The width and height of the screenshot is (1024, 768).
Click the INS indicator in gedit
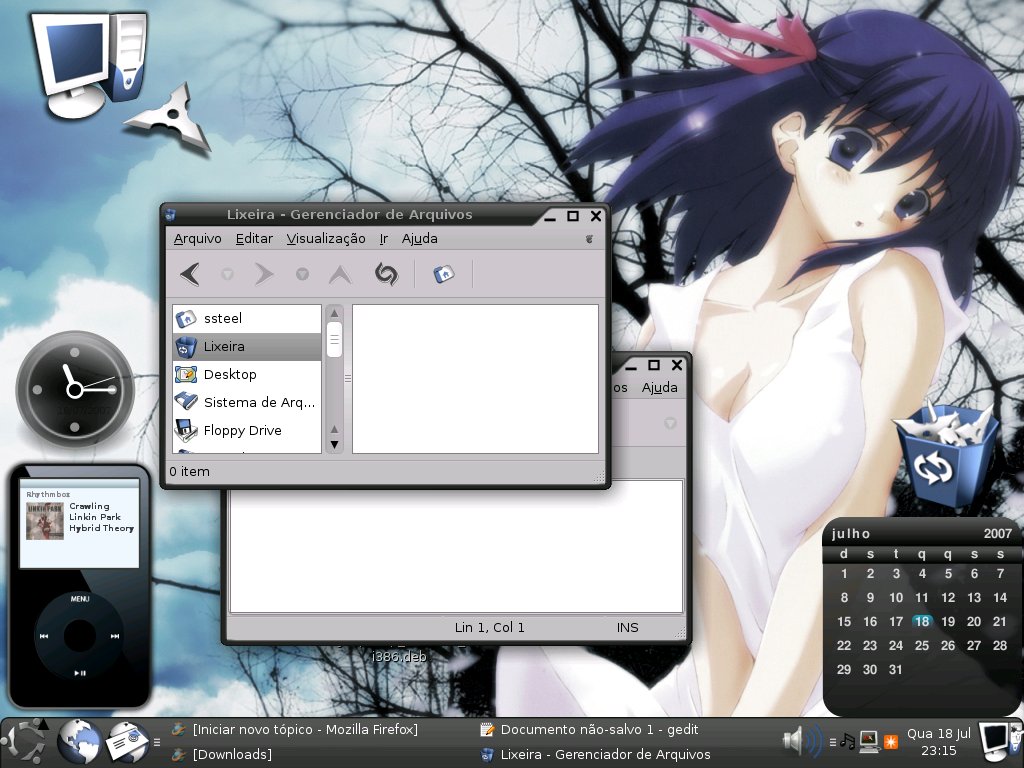coord(628,628)
